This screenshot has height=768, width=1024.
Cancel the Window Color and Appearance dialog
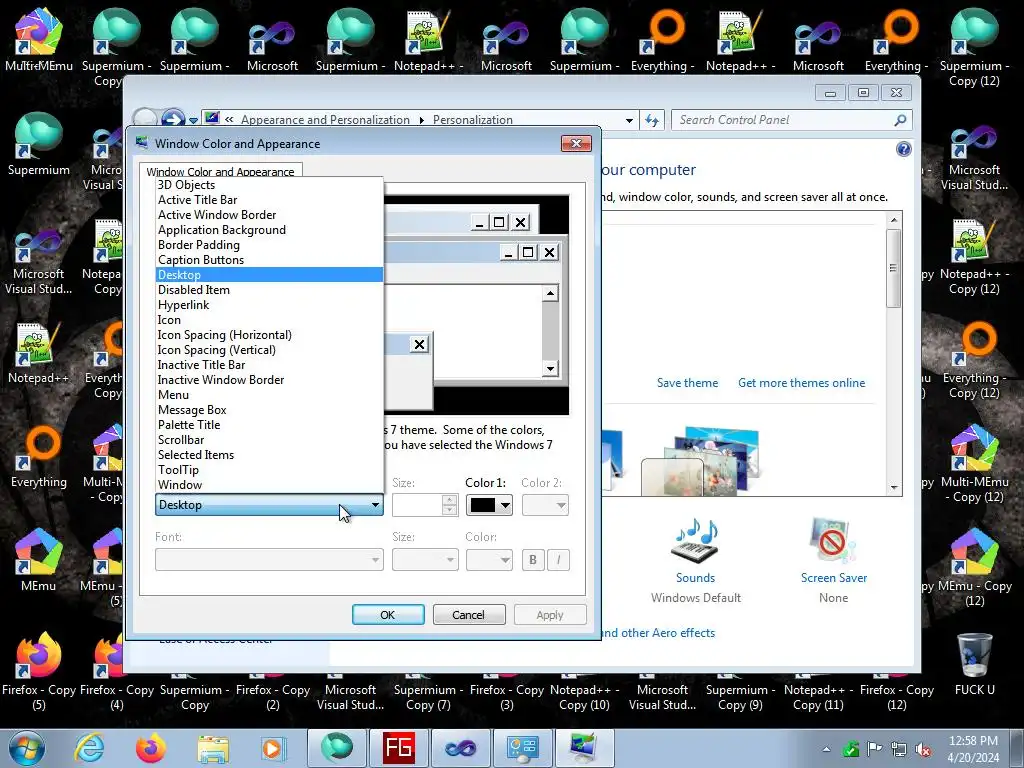(x=468, y=615)
